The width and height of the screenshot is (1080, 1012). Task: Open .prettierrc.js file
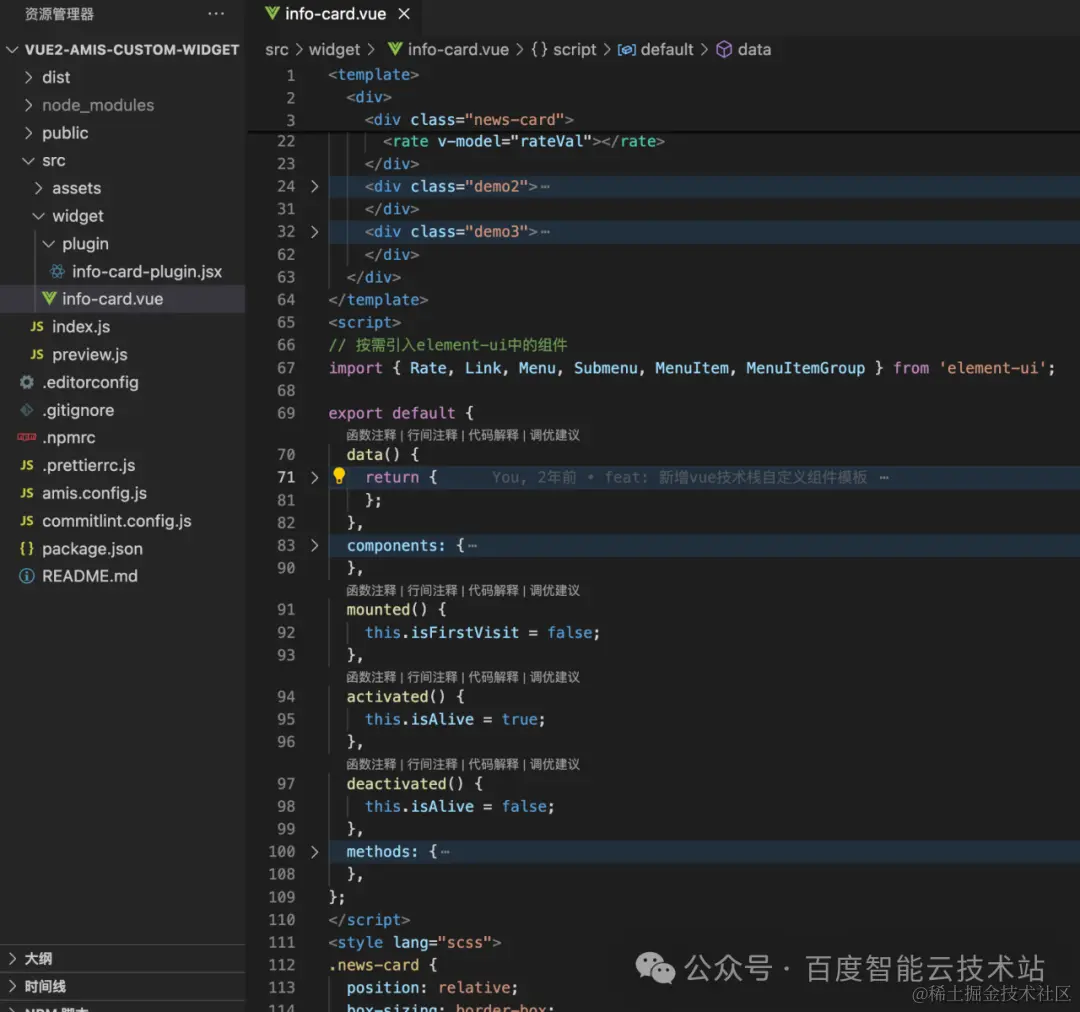[89, 465]
